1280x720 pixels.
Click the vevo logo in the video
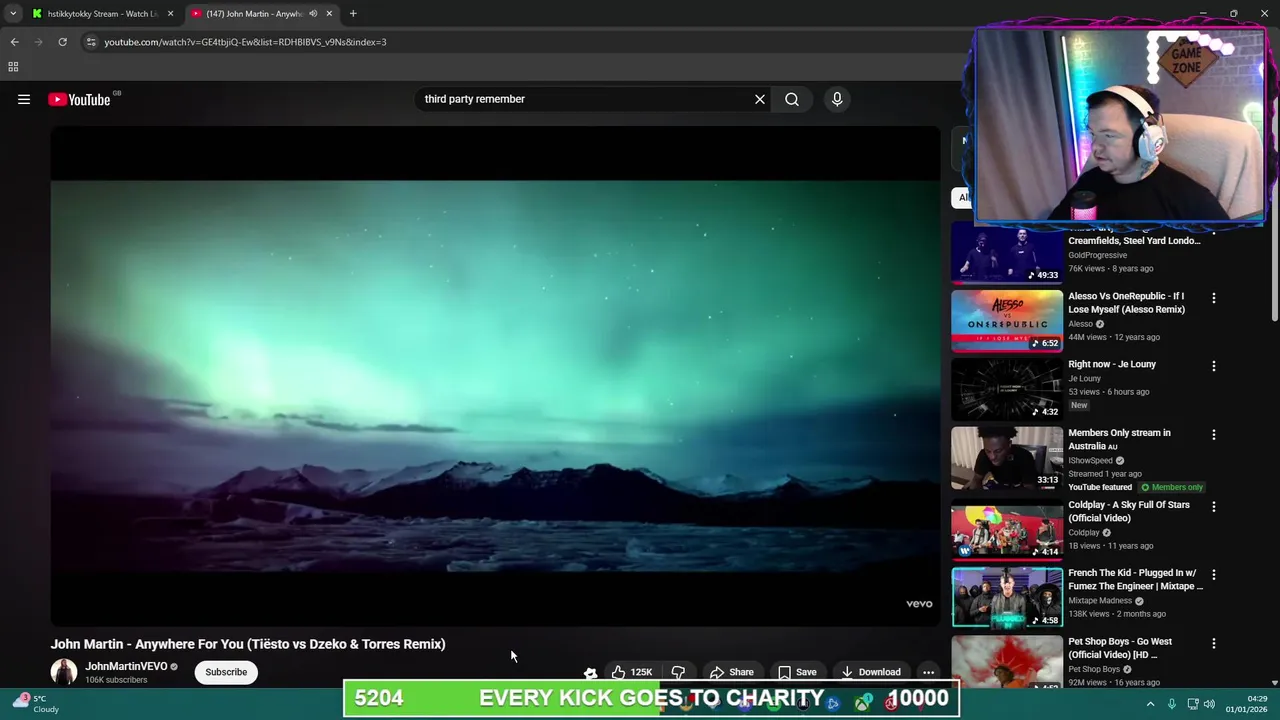[919, 604]
